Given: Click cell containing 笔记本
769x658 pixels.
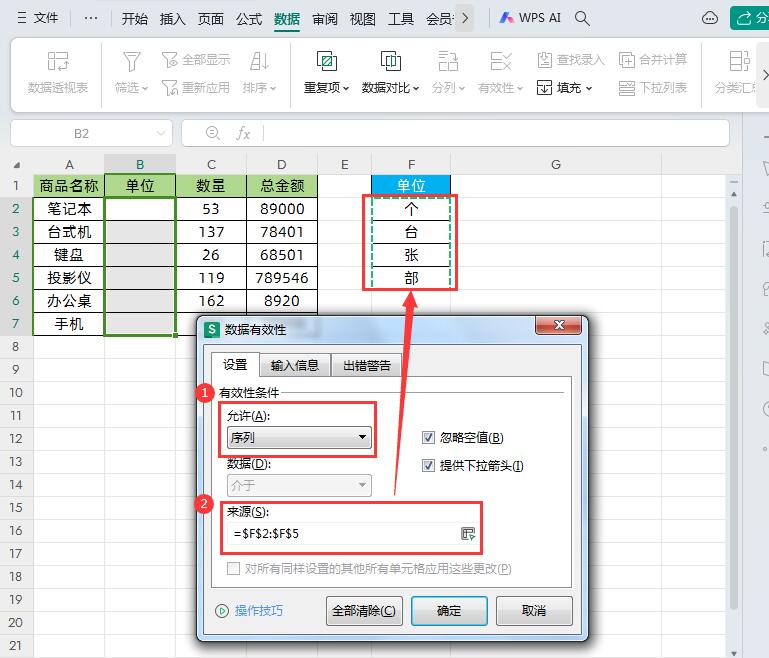Looking at the screenshot, I should (69, 209).
